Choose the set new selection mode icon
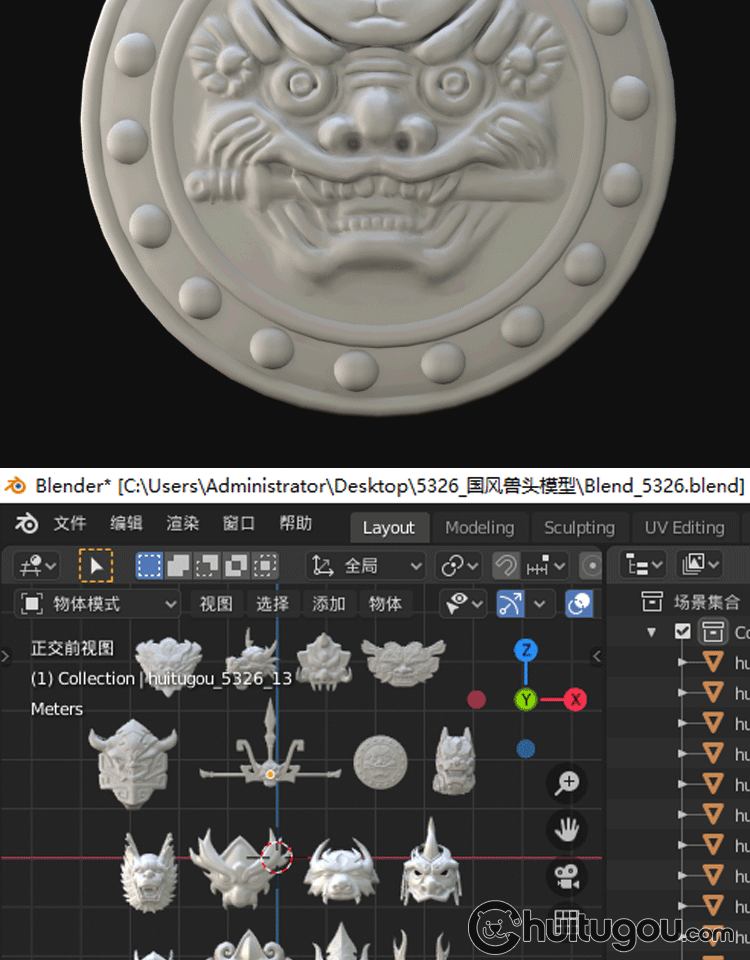The height and width of the screenshot is (960, 750). [x=149, y=566]
